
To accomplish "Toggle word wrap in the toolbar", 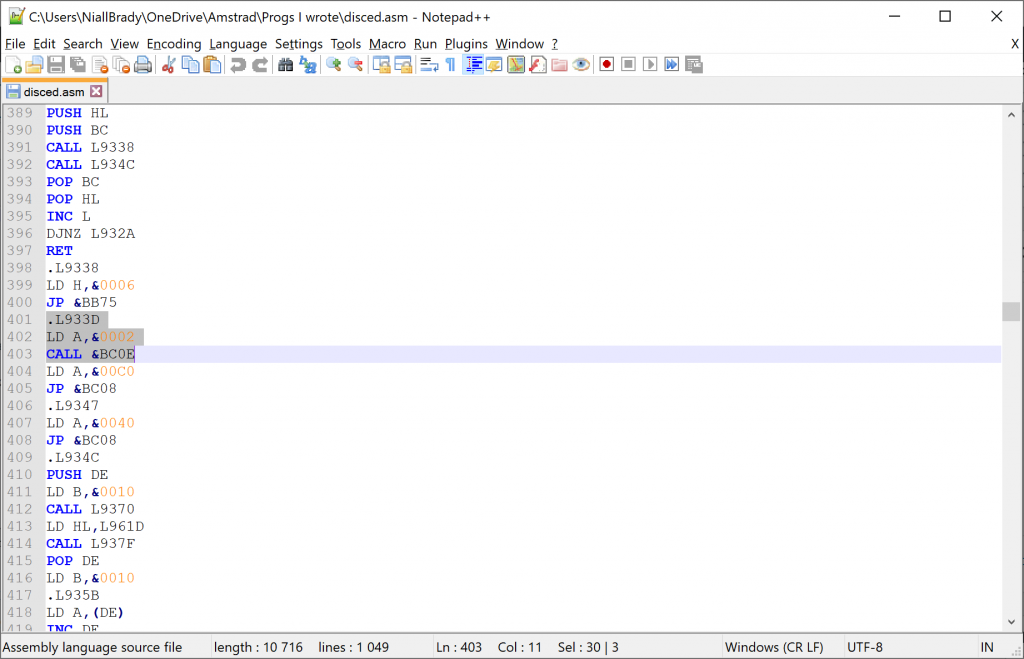I will pyautogui.click(x=429, y=65).
